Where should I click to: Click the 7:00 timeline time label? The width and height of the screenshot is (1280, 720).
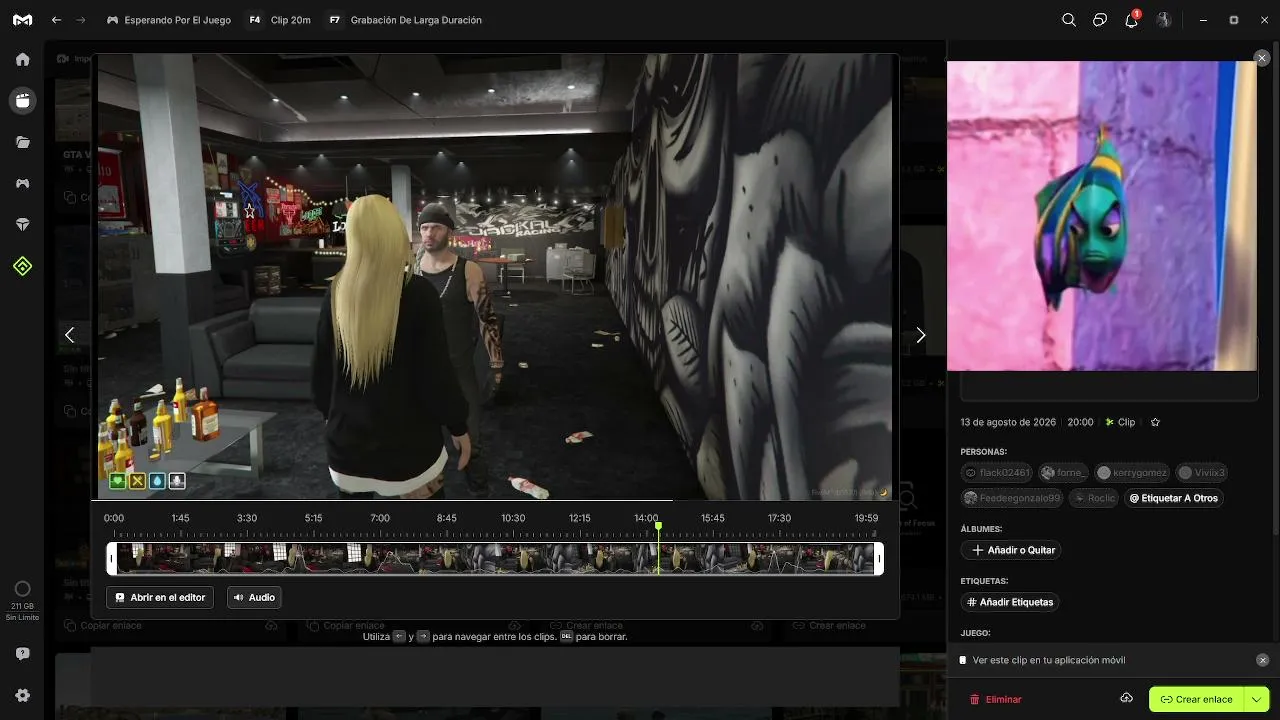coord(380,518)
